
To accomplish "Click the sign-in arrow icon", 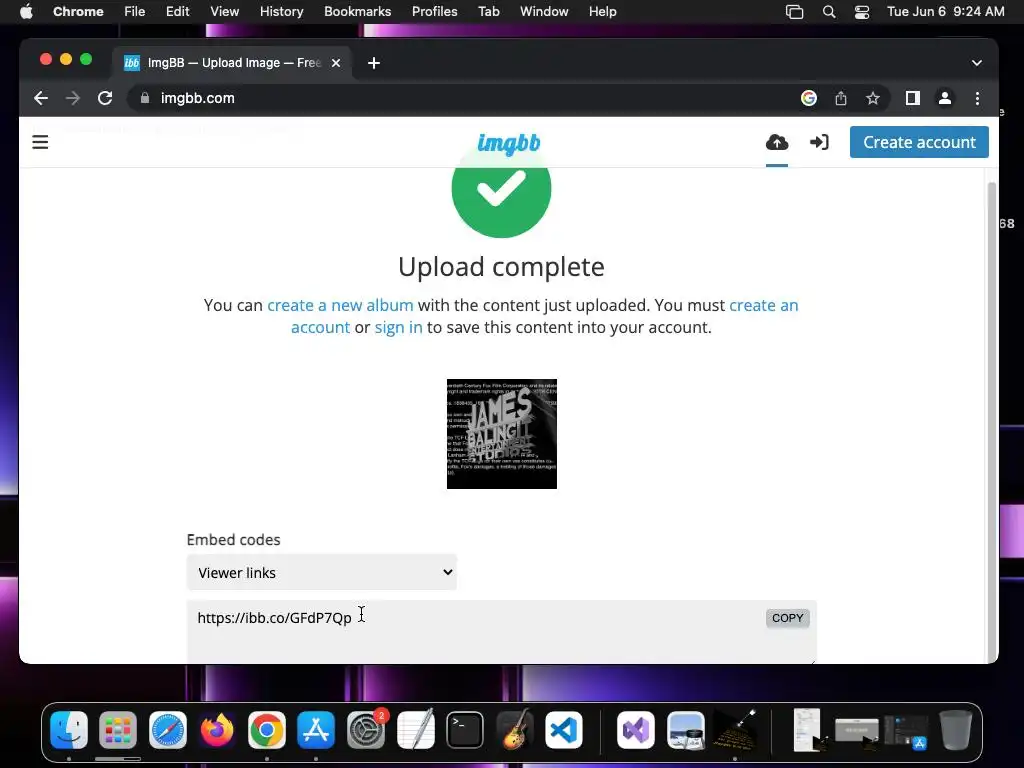I will click(x=819, y=142).
